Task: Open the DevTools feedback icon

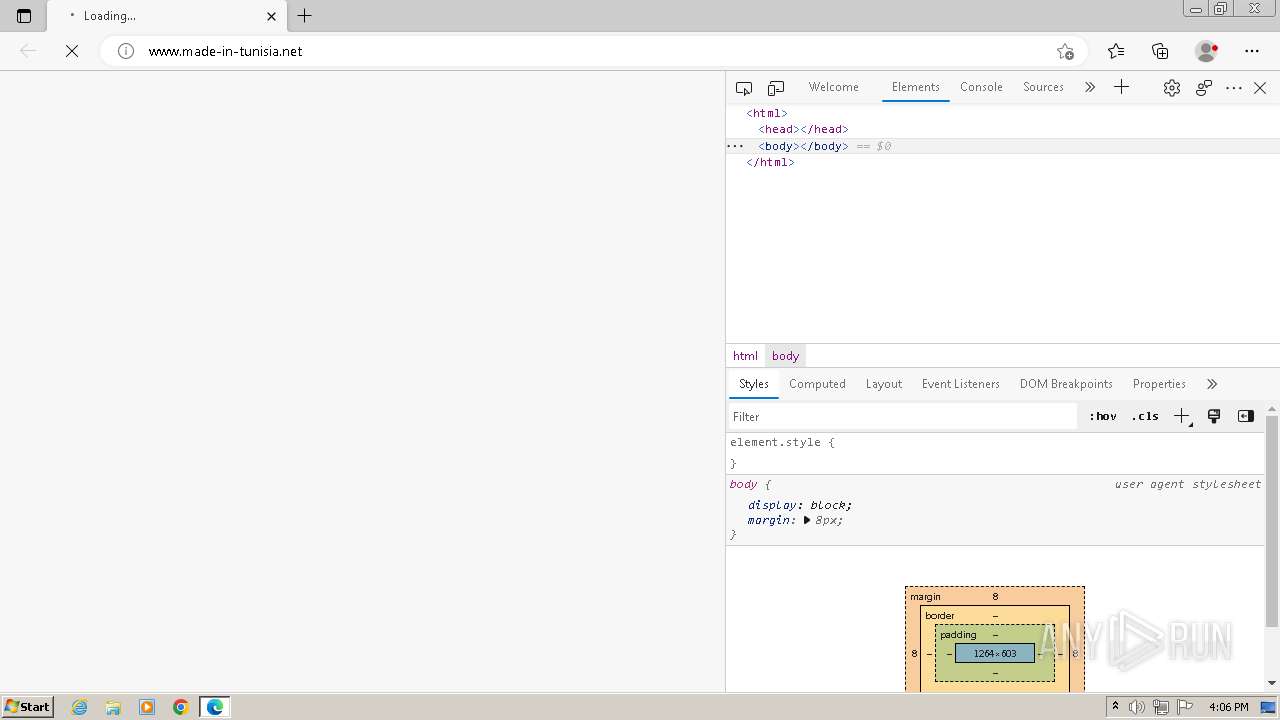Action: (1204, 88)
